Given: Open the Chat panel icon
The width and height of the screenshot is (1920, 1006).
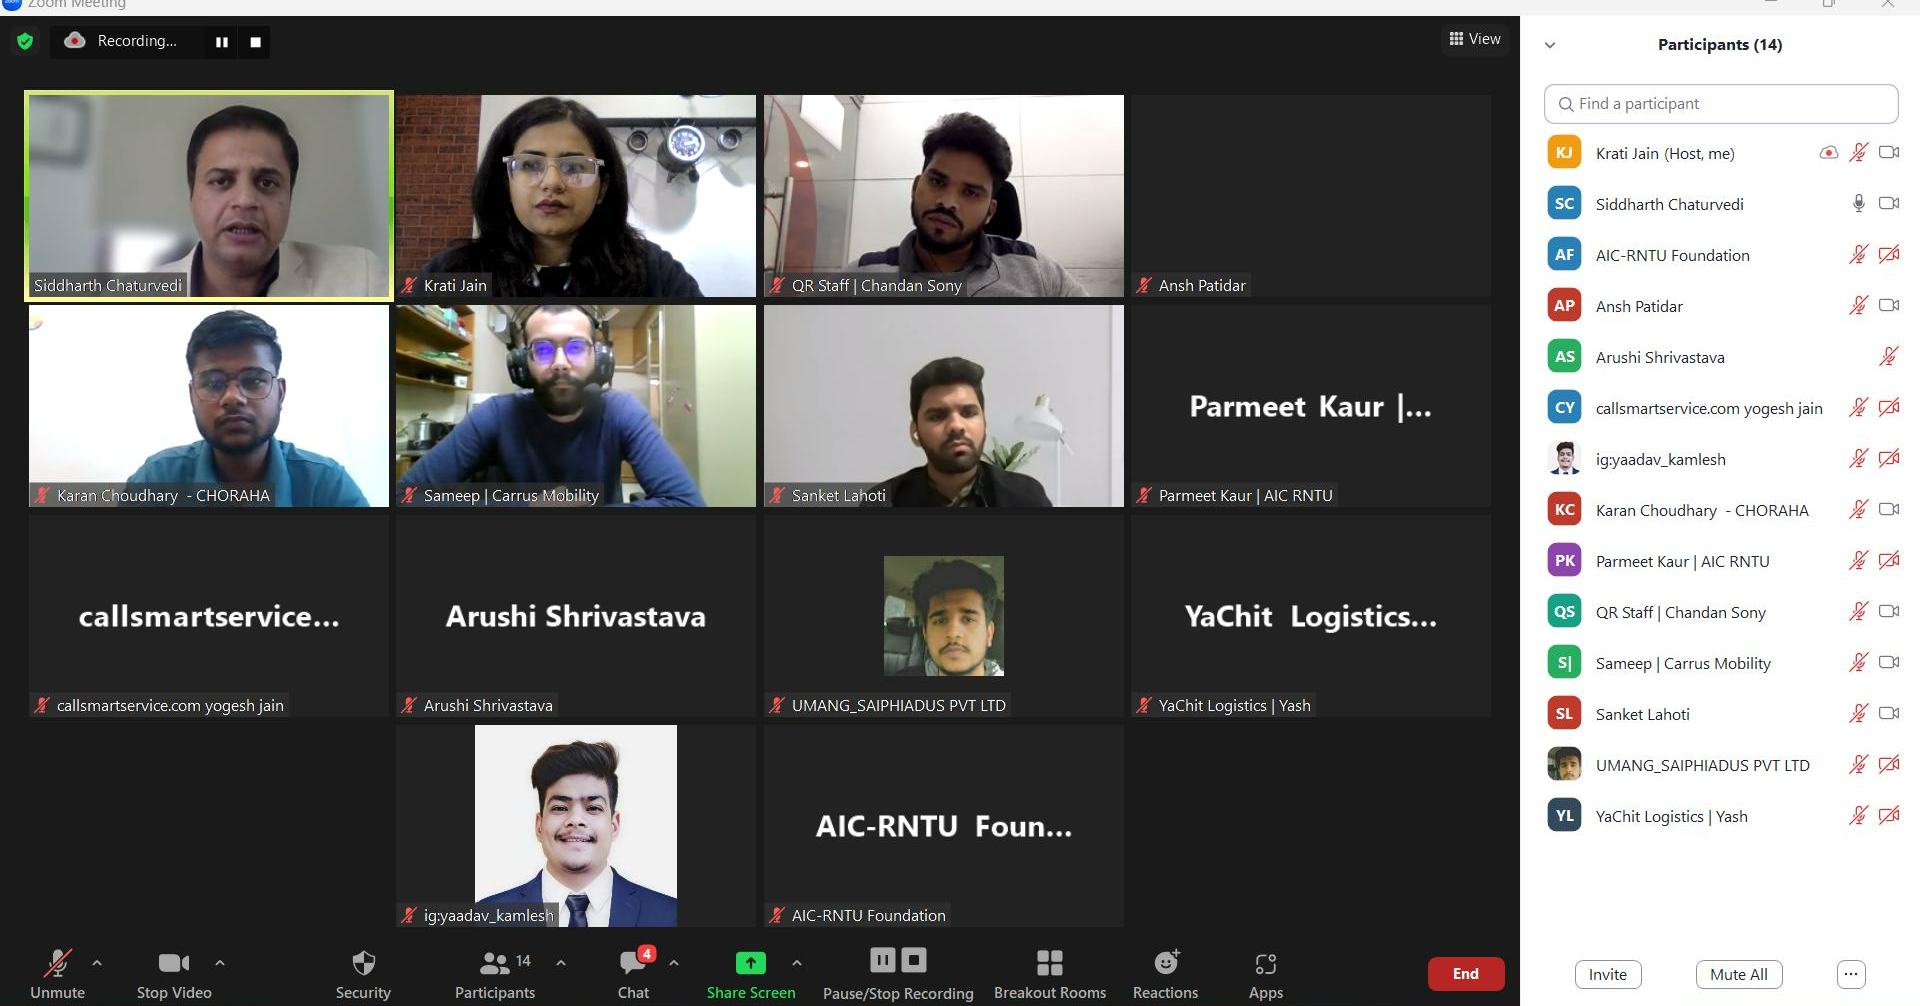Looking at the screenshot, I should tap(633, 963).
